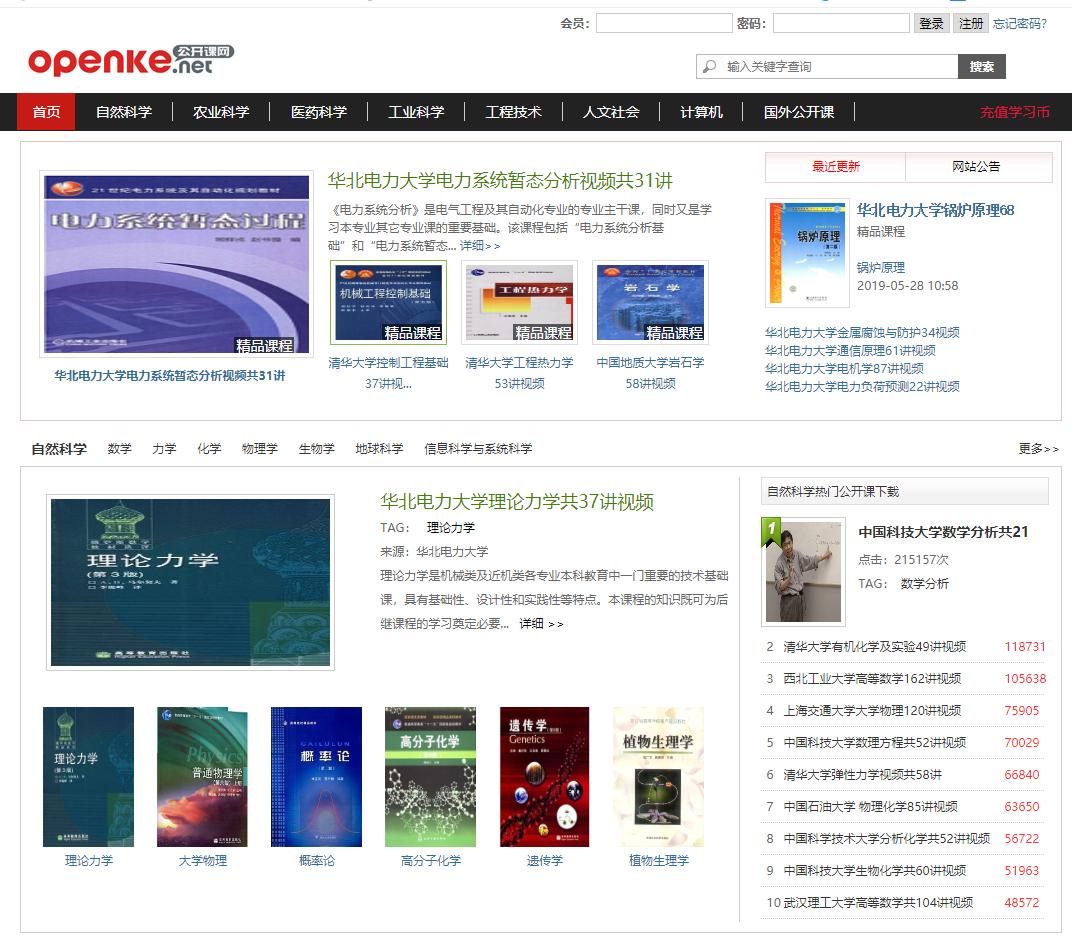Image resolution: width=1072 pixels, height=950 pixels.
Task: Click the 密码 password input field
Action: pyautogui.click(x=841, y=22)
